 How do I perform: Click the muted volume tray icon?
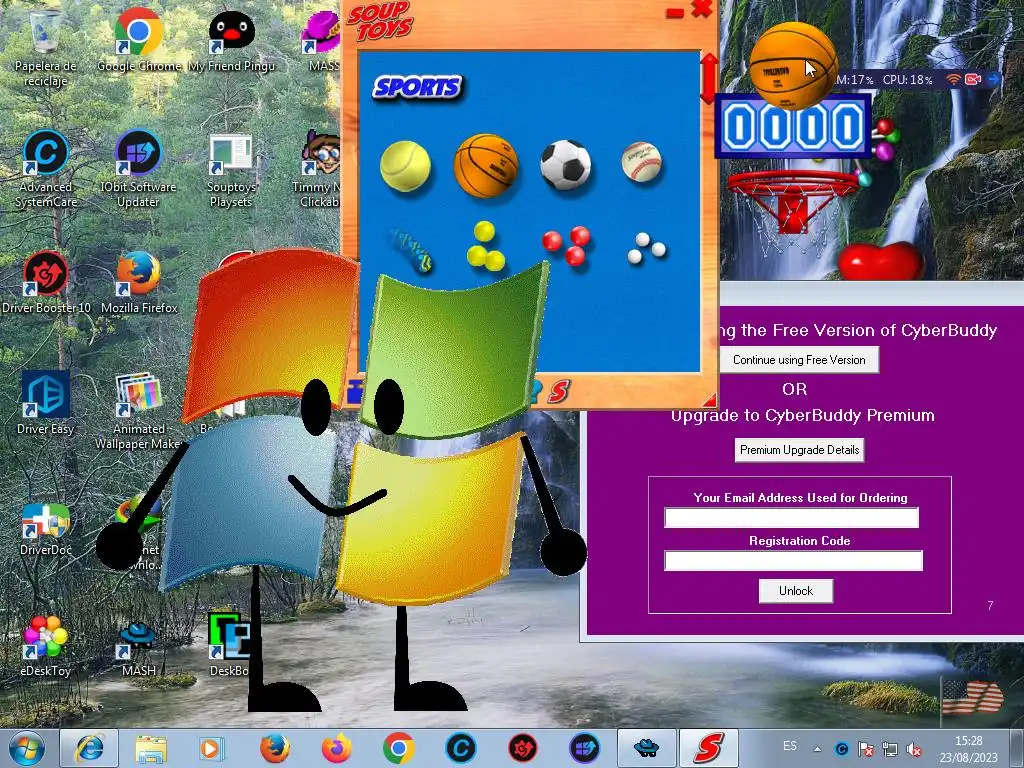click(x=915, y=750)
